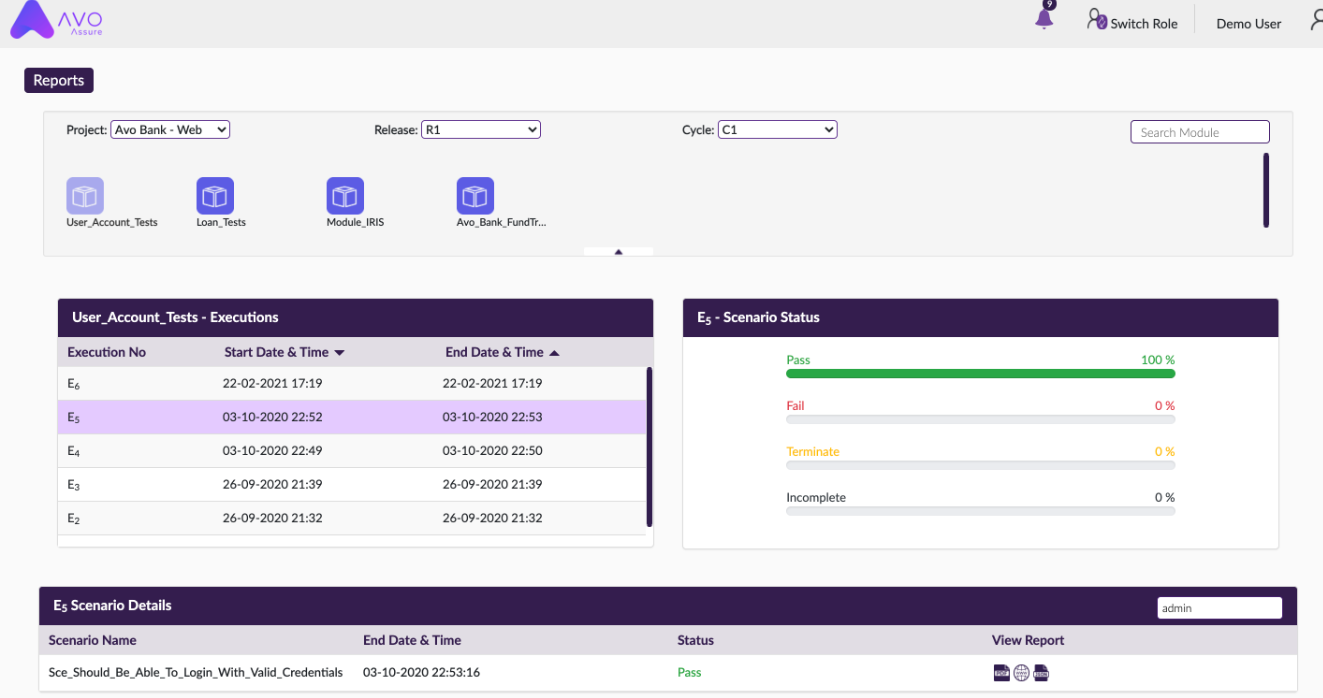Click the Pass status in scenario details

689,673
